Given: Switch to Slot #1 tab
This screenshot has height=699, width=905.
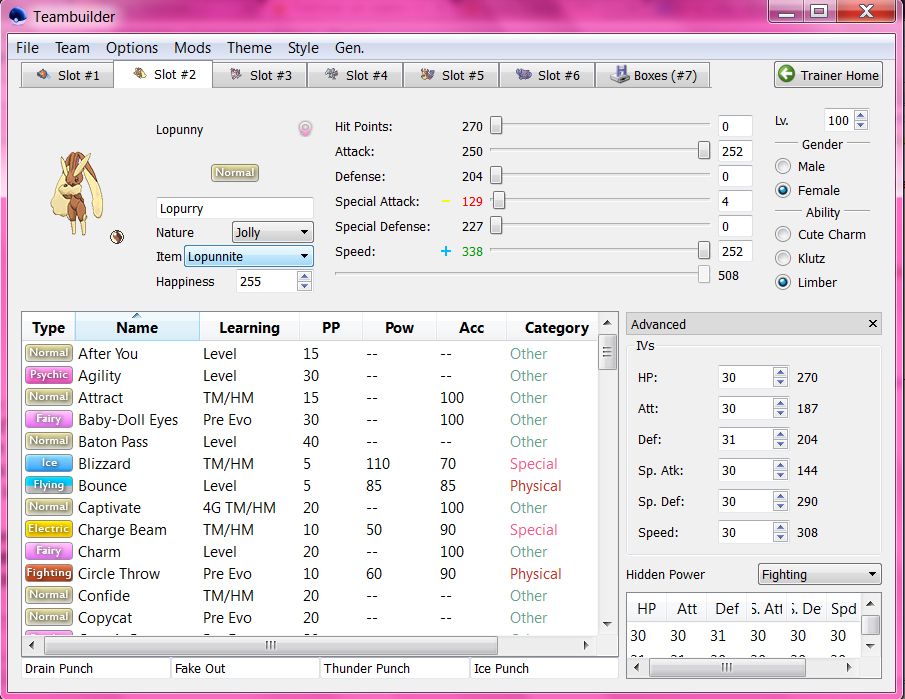Looking at the screenshot, I should pos(68,75).
